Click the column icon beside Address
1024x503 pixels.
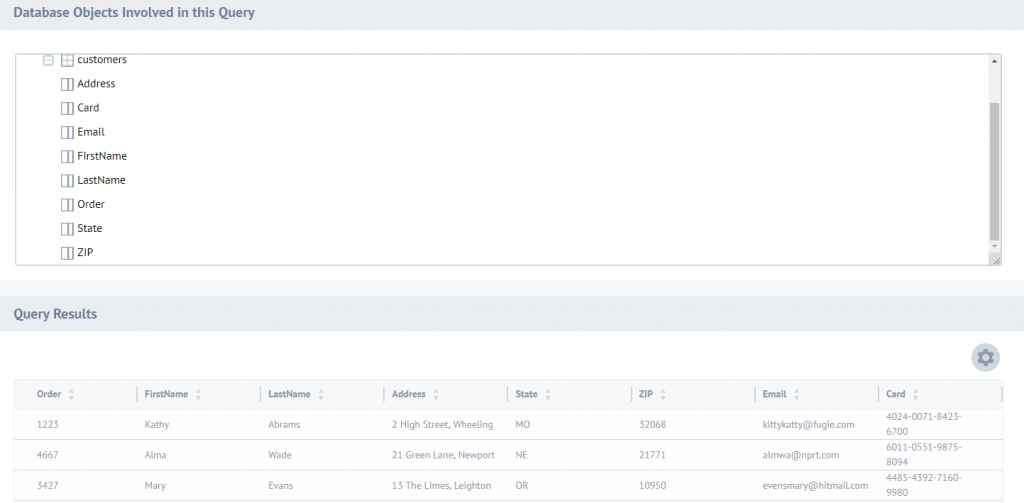click(x=67, y=84)
